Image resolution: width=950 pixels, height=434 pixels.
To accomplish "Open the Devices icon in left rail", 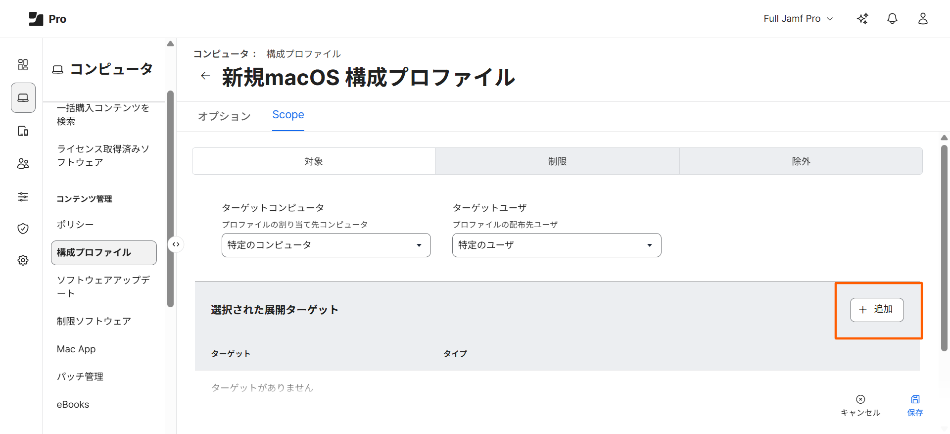I will (23, 131).
